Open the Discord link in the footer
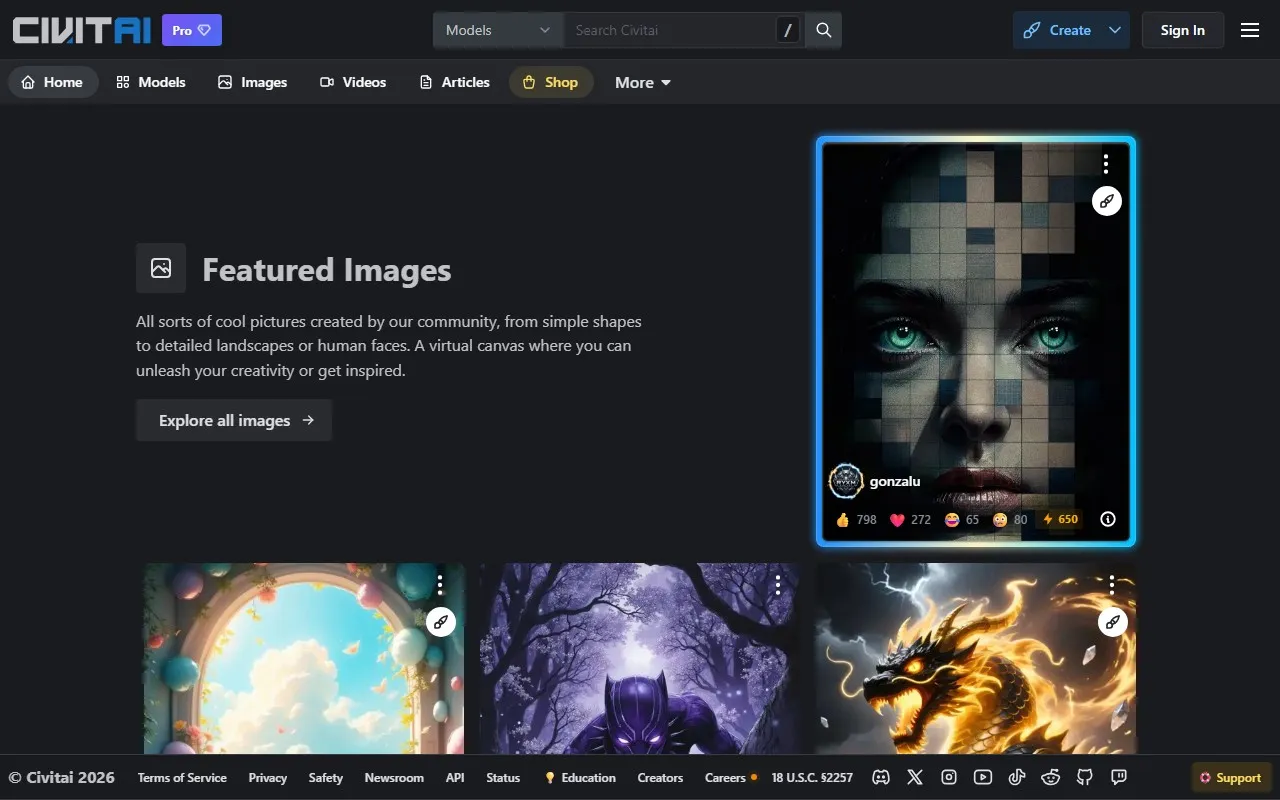Image resolution: width=1280 pixels, height=800 pixels. pos(881,777)
